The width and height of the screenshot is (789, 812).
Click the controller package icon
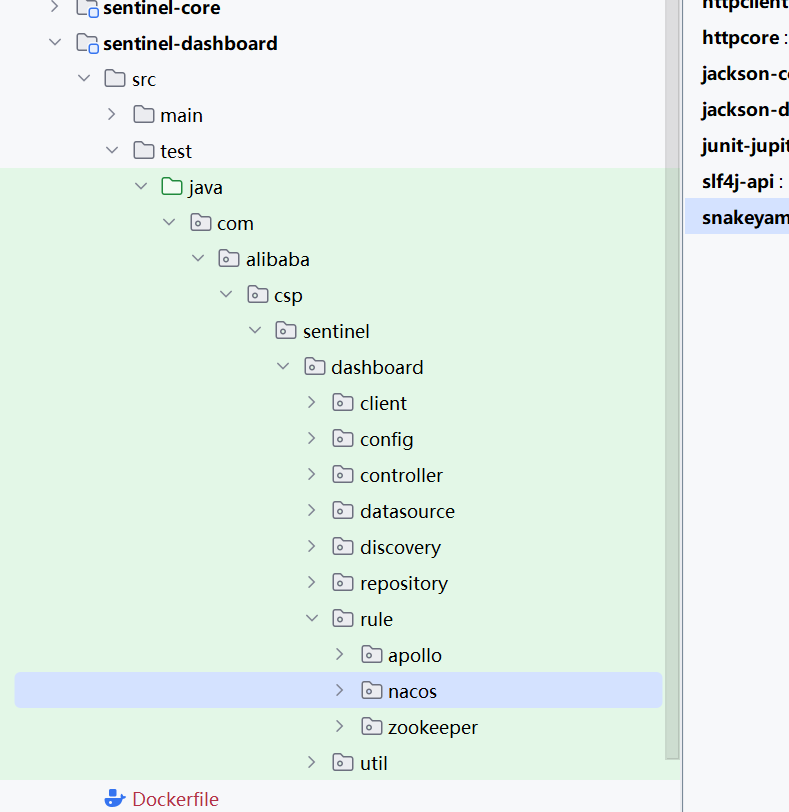click(x=343, y=475)
